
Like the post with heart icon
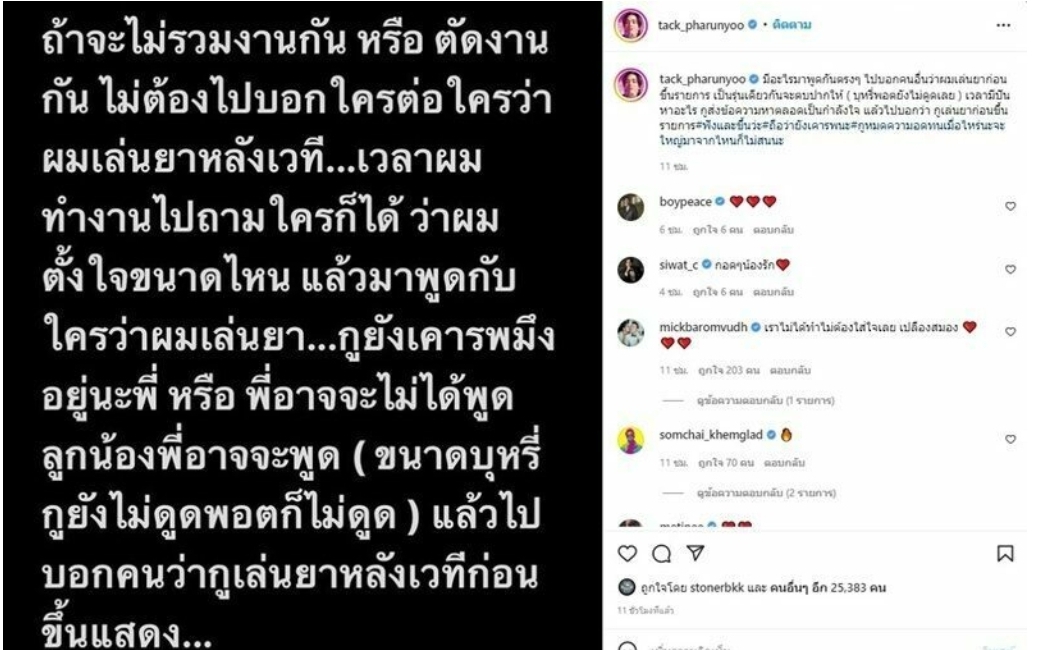627,553
